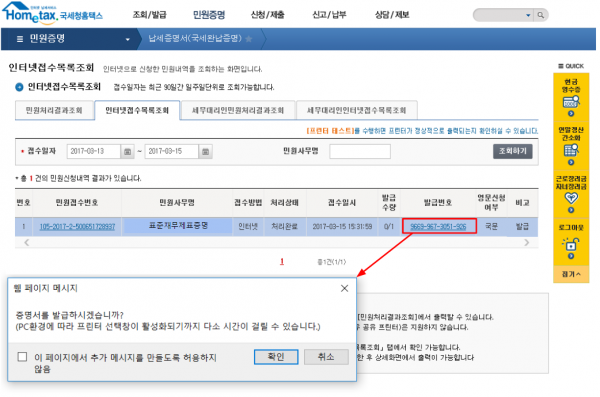Viewport: 600px width, 397px height.
Task: Click 취소 in the message dialog
Action: [326, 357]
